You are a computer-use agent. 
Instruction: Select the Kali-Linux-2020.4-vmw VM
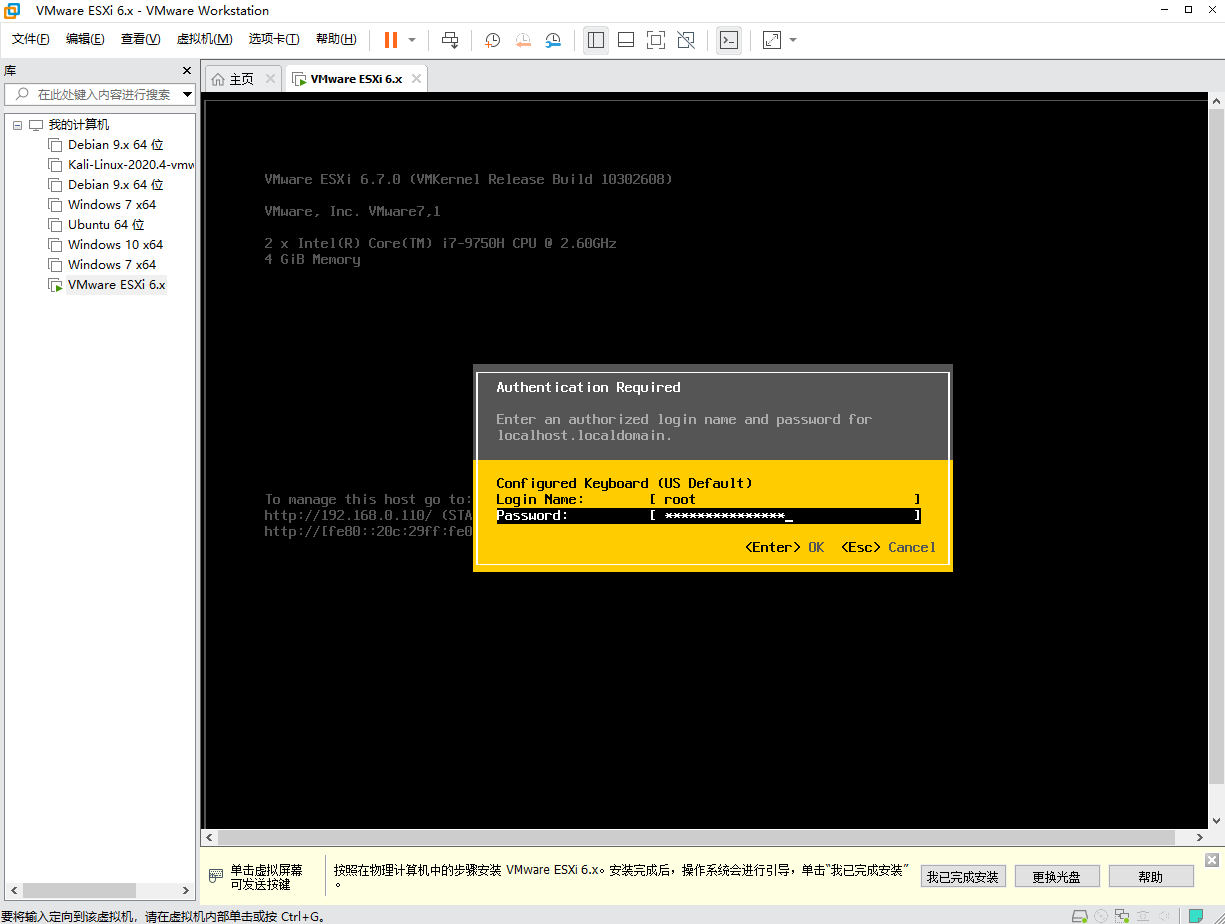coord(121,165)
